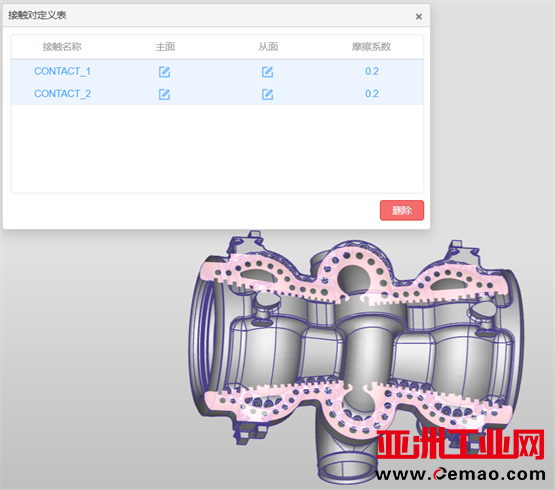Click the 0.2 friction value for CONTACT_2

372,93
